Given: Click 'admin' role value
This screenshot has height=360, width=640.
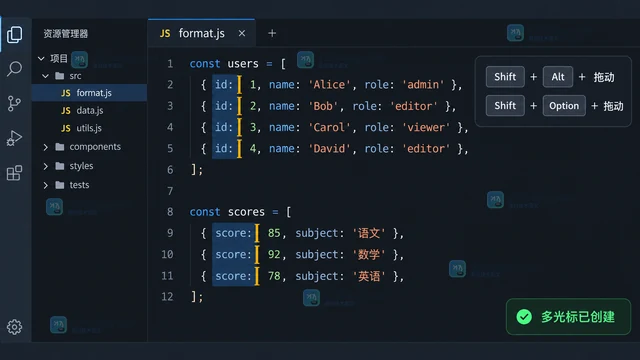Looking at the screenshot, I should (423, 85).
